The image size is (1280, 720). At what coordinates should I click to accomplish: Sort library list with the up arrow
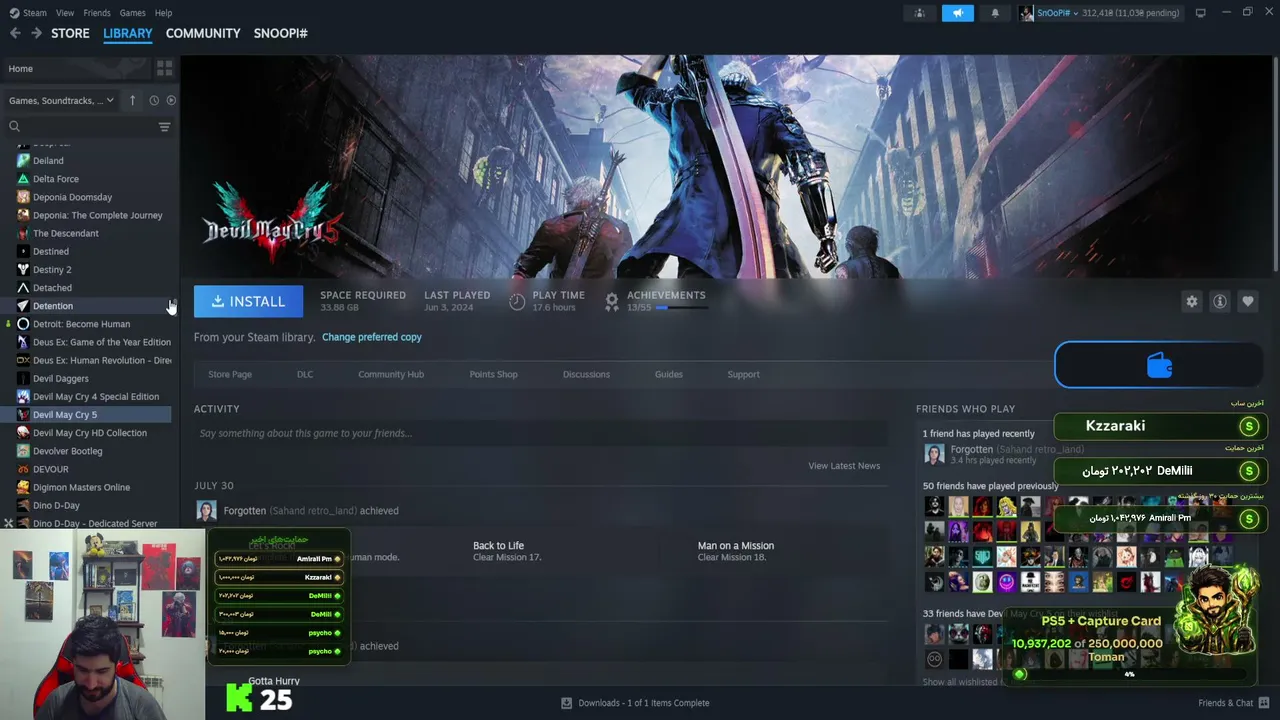pos(133,100)
